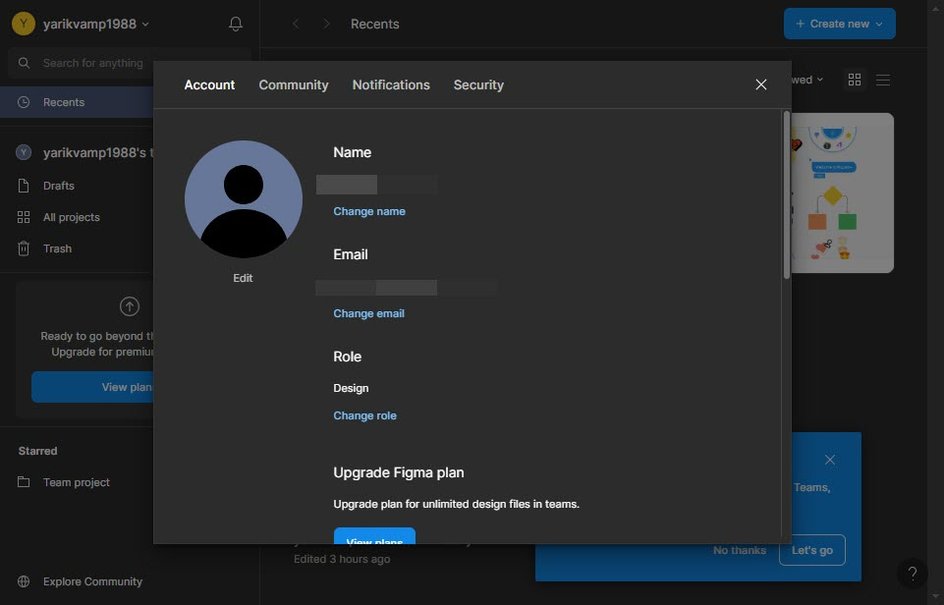
Task: Click the profile picture avatar
Action: coord(243,199)
